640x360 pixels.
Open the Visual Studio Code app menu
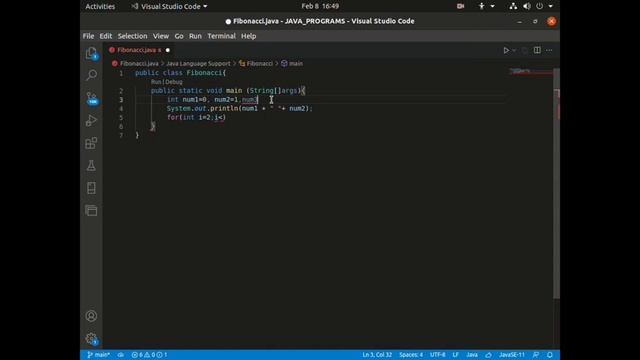click(169, 6)
